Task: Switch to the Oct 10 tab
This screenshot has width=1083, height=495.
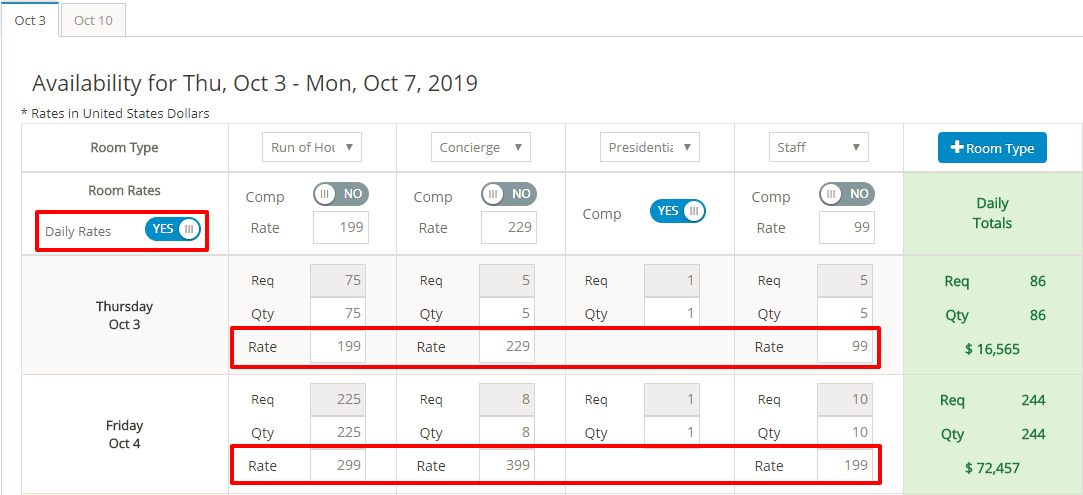Action: (93, 20)
